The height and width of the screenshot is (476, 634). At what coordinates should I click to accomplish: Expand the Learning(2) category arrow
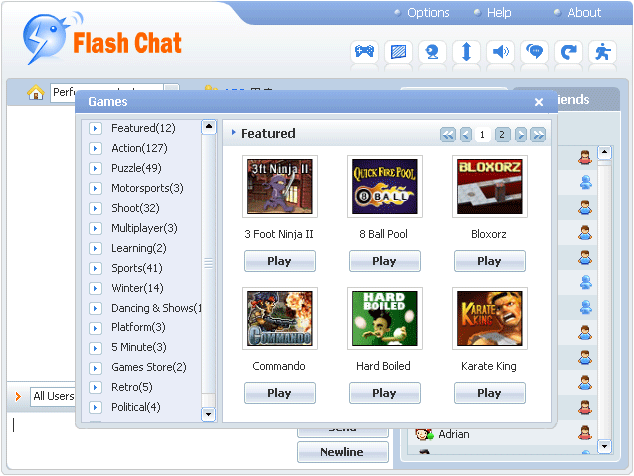click(x=95, y=248)
